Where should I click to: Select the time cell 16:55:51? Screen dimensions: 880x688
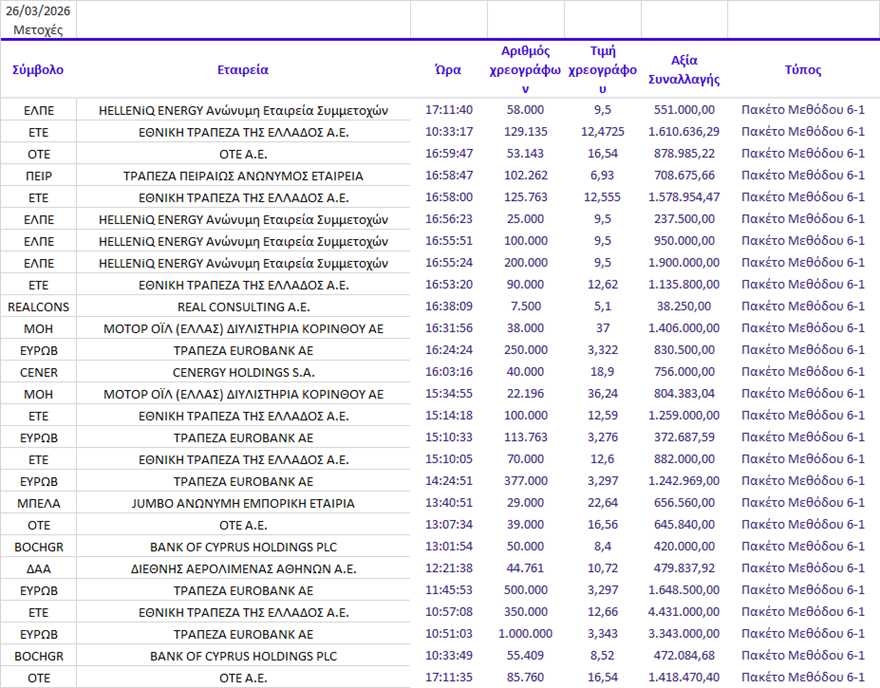[448, 241]
